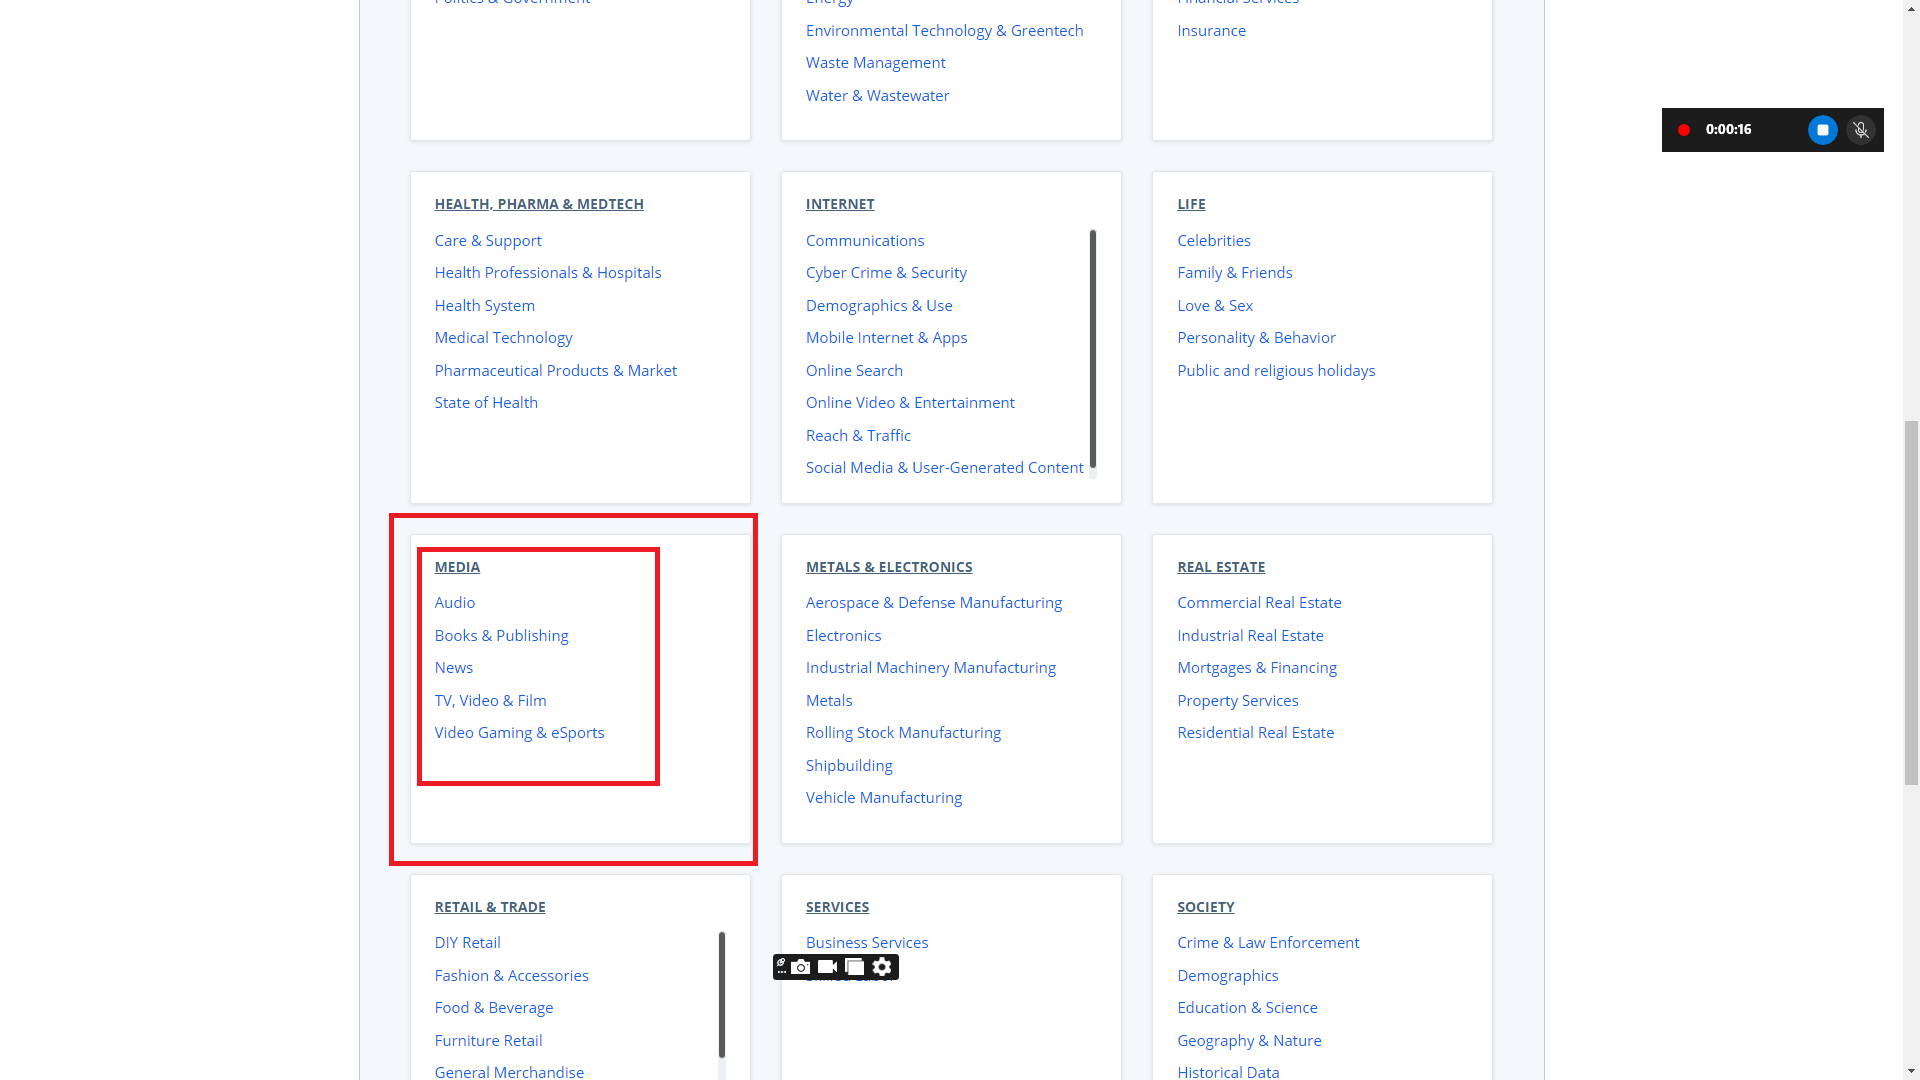Stop the screen recording with blue stop button

(1822, 130)
